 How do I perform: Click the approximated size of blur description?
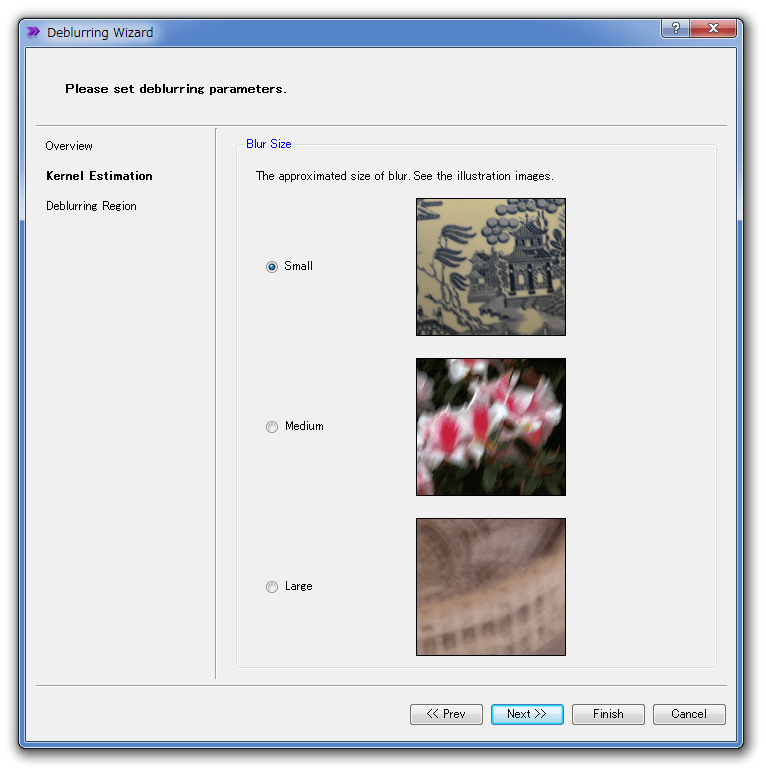(405, 176)
